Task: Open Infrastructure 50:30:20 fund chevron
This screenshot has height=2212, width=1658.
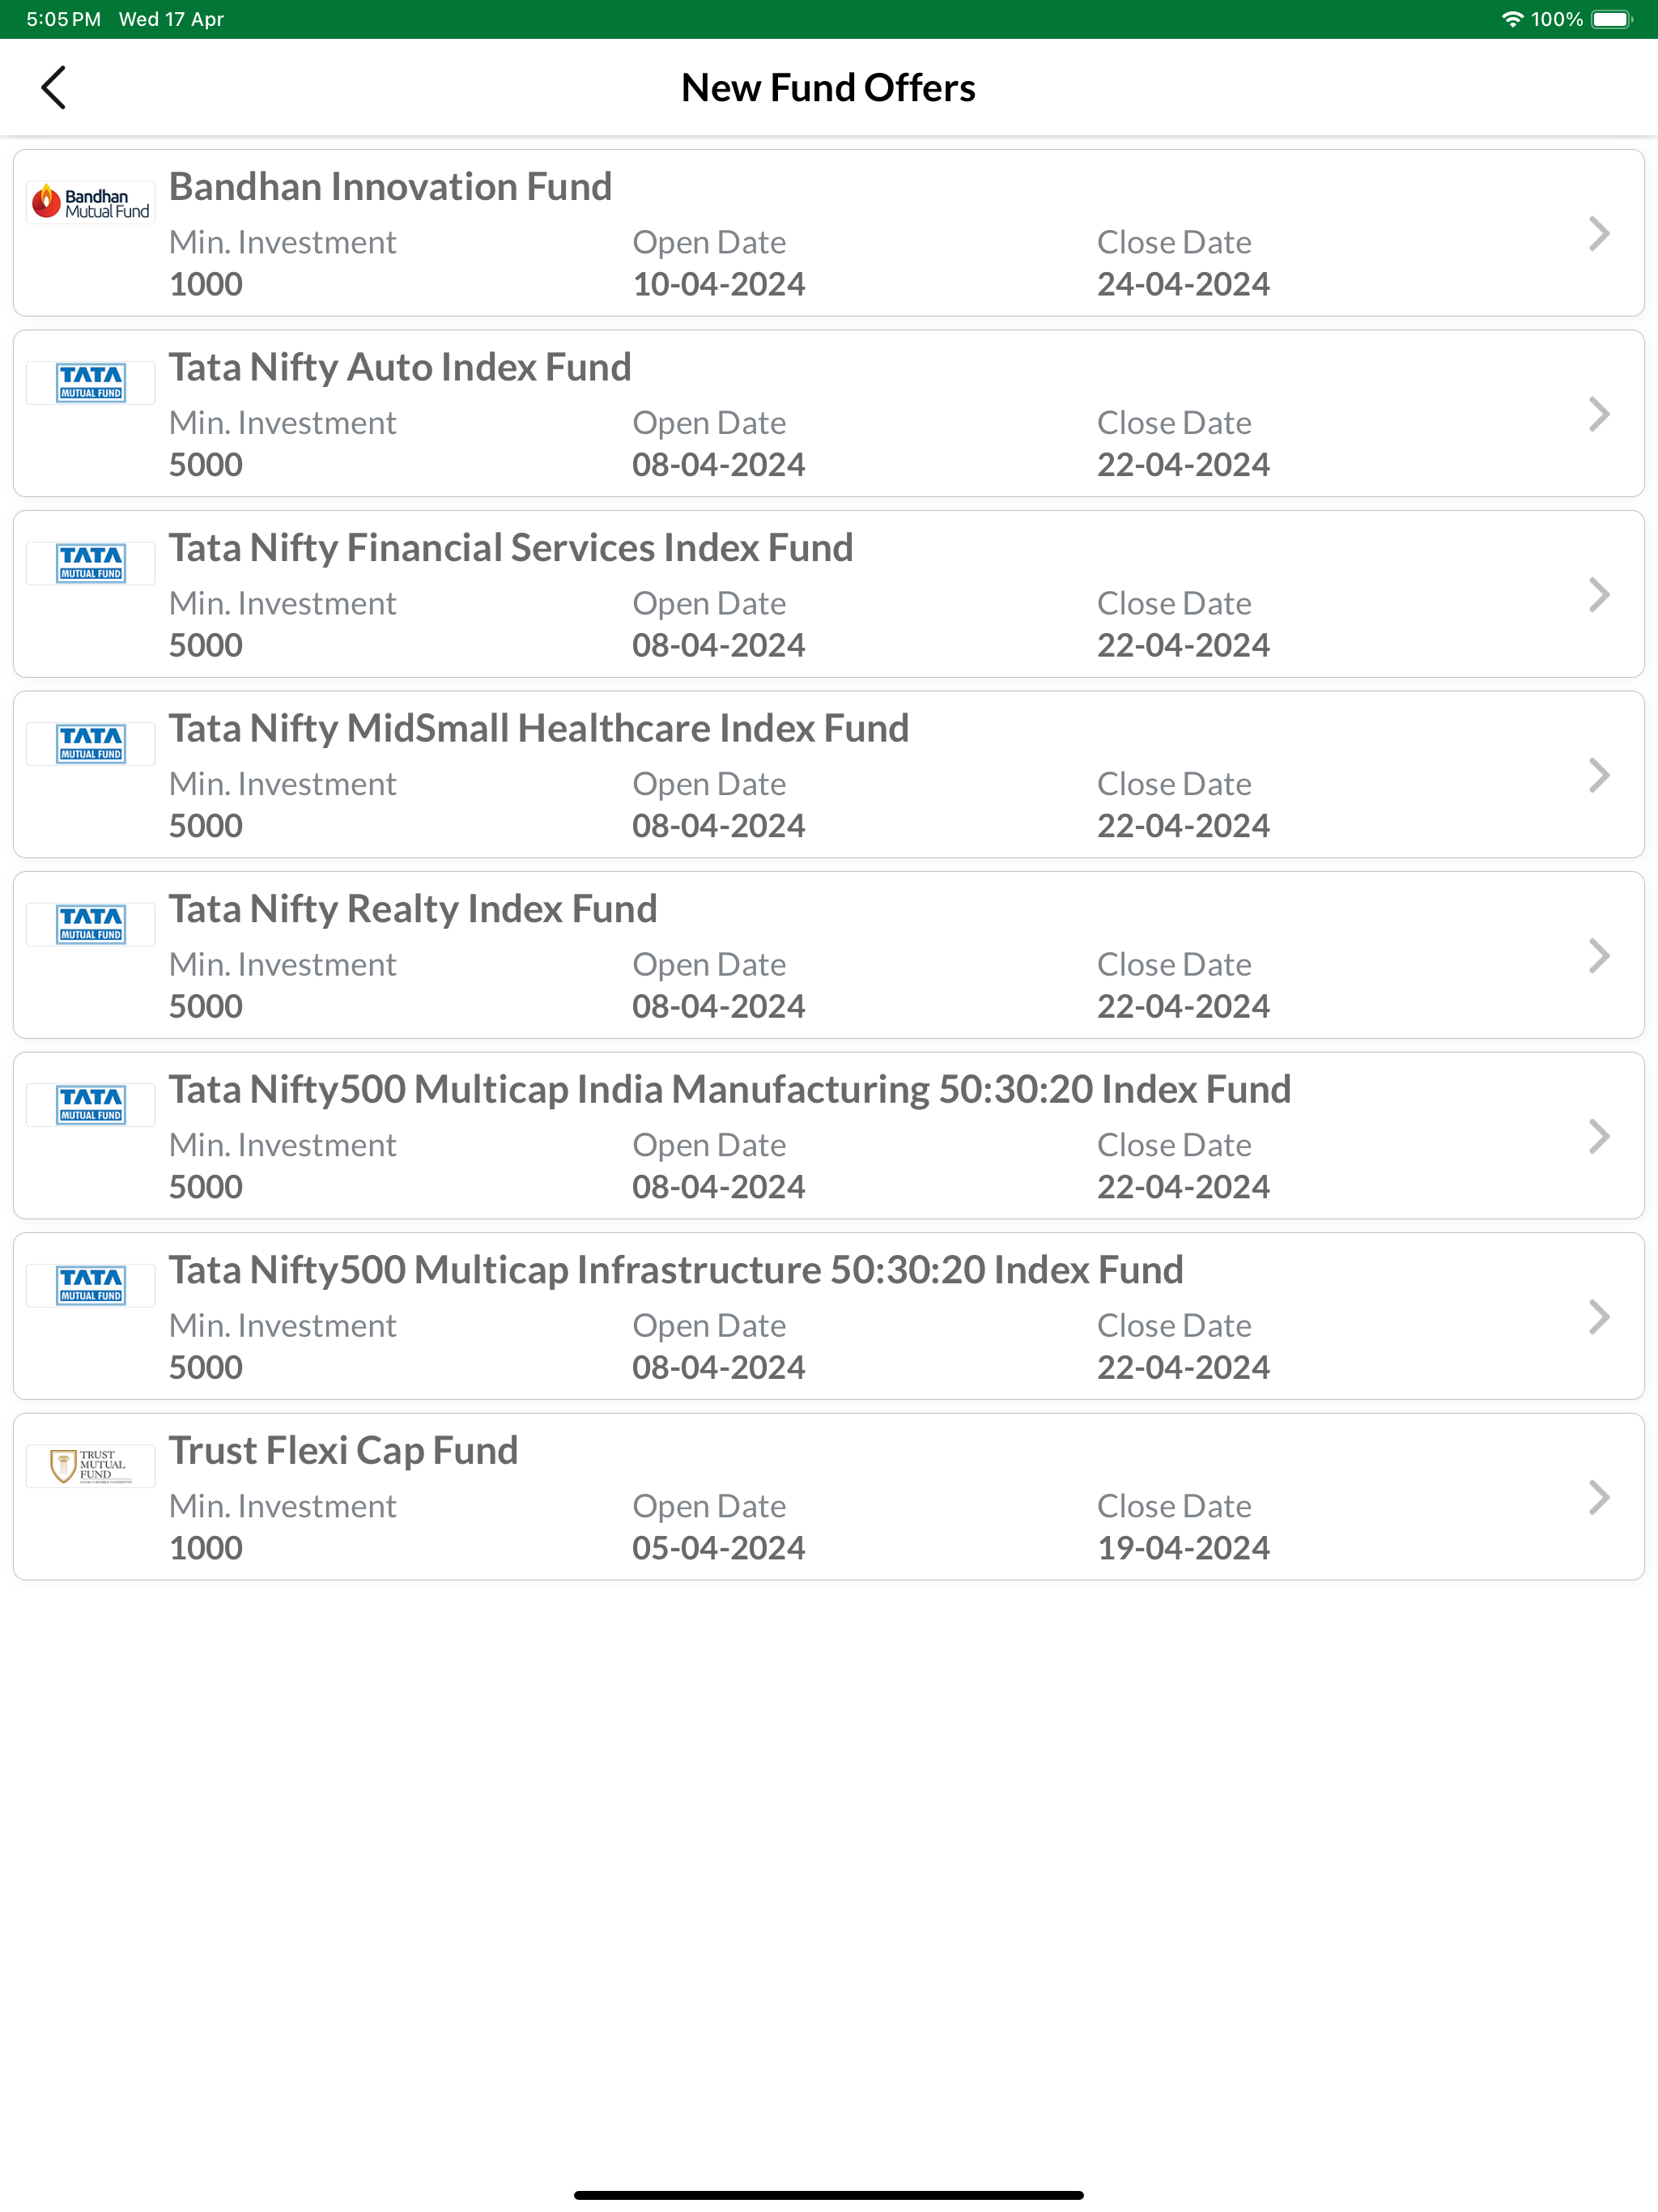Action: click(1599, 1317)
